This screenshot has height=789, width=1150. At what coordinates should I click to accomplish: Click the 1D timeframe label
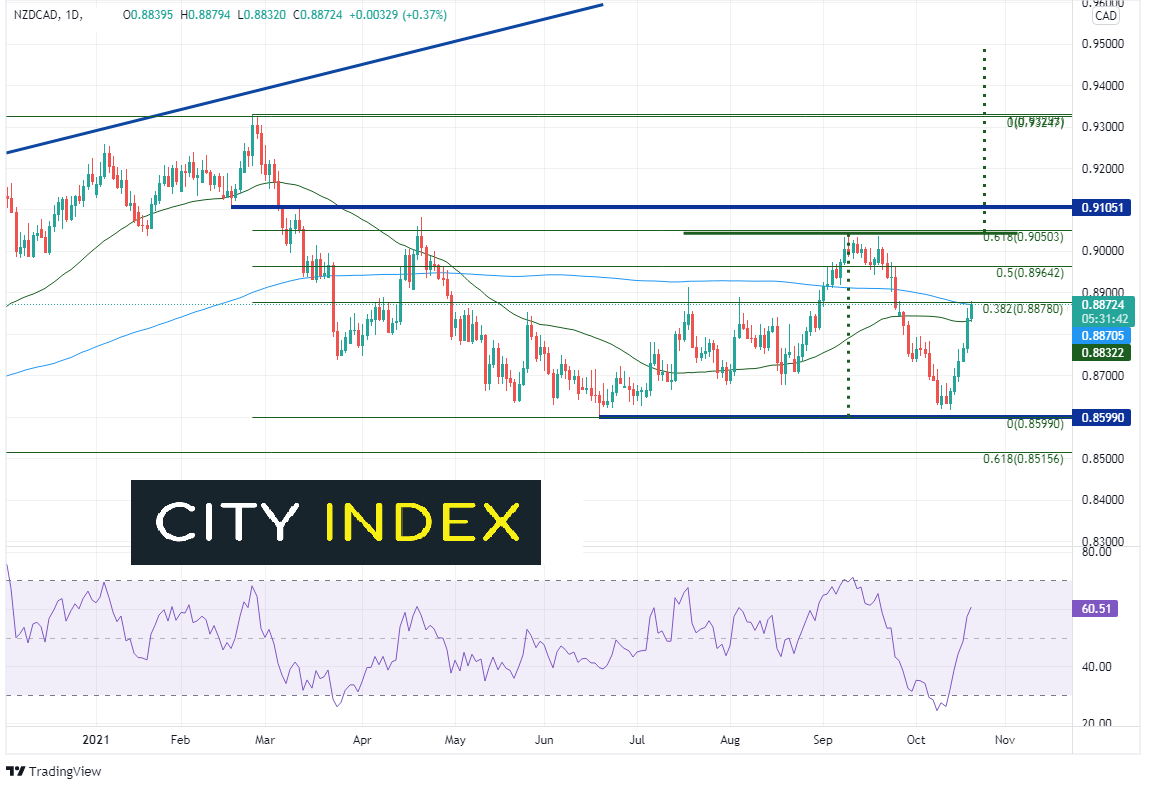pyautogui.click(x=73, y=15)
